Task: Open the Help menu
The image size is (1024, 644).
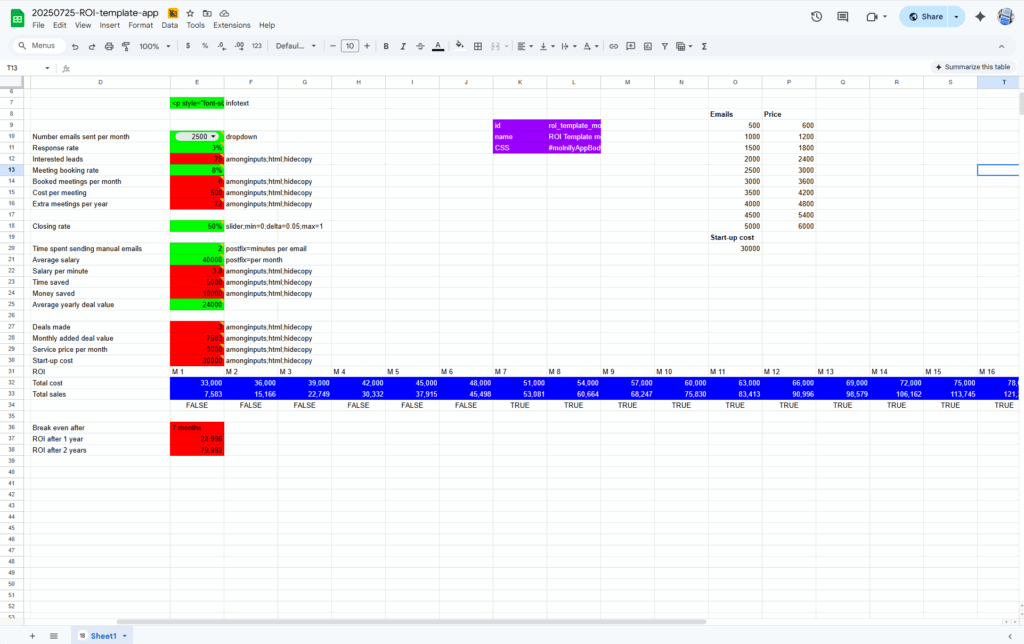Action: point(267,25)
